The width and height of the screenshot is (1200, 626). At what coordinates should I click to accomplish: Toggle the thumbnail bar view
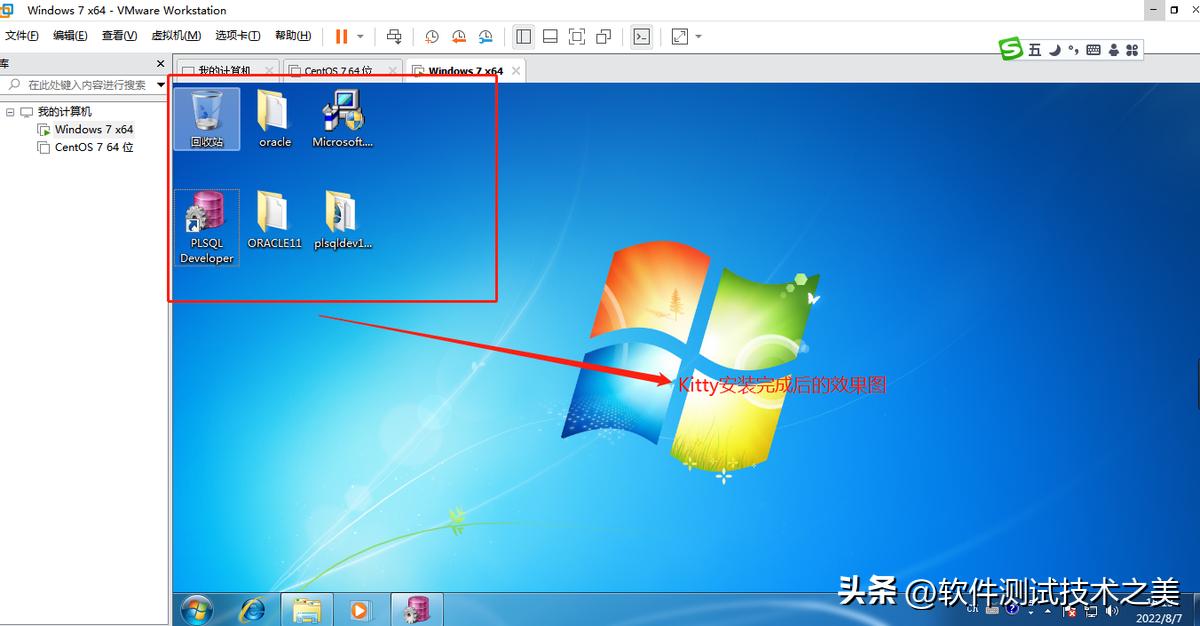550,36
